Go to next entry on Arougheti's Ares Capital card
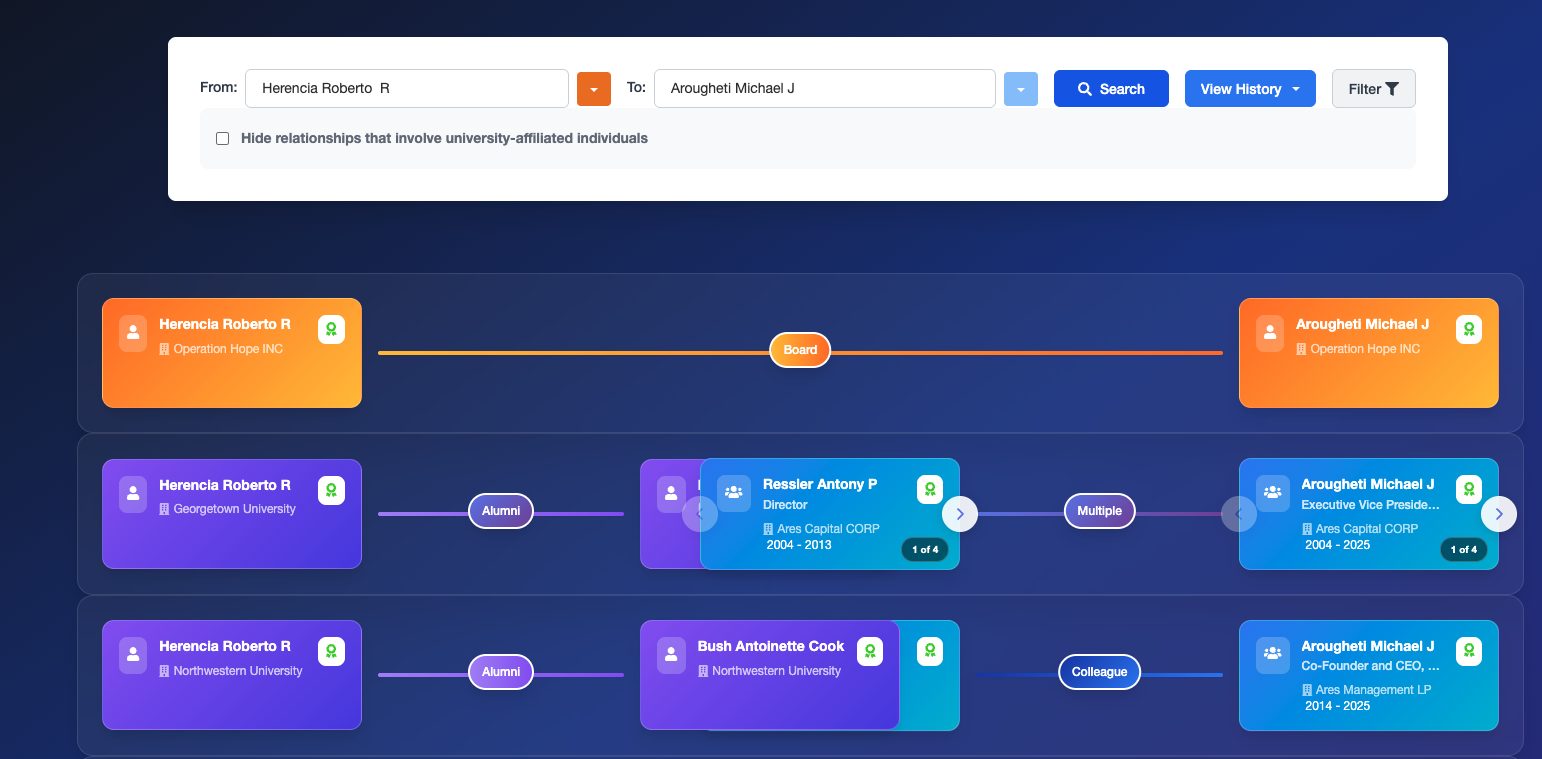Image resolution: width=1542 pixels, height=759 pixels. tap(1499, 514)
